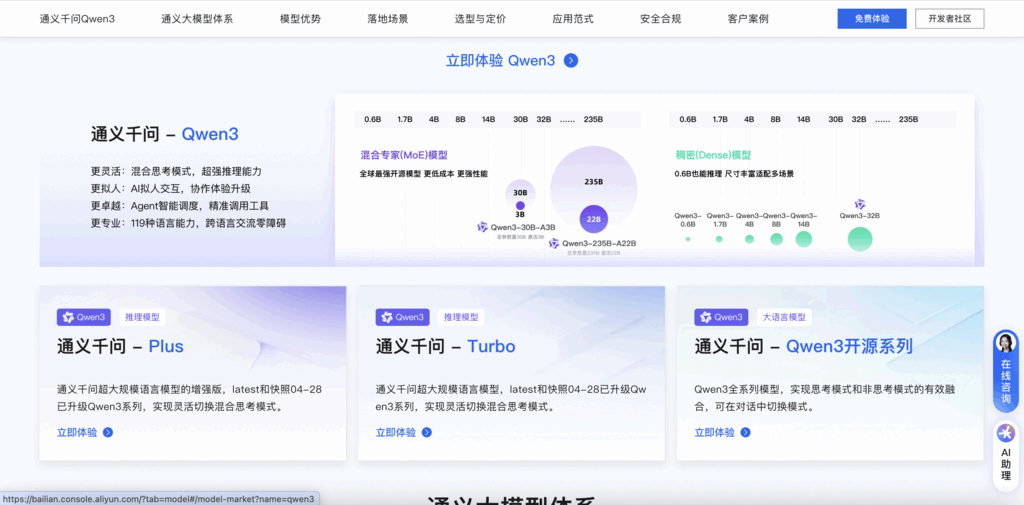Viewport: 1024px width, 505px height.
Task: Open 在线咨询 avatar widget
Action: [x=1006, y=371]
